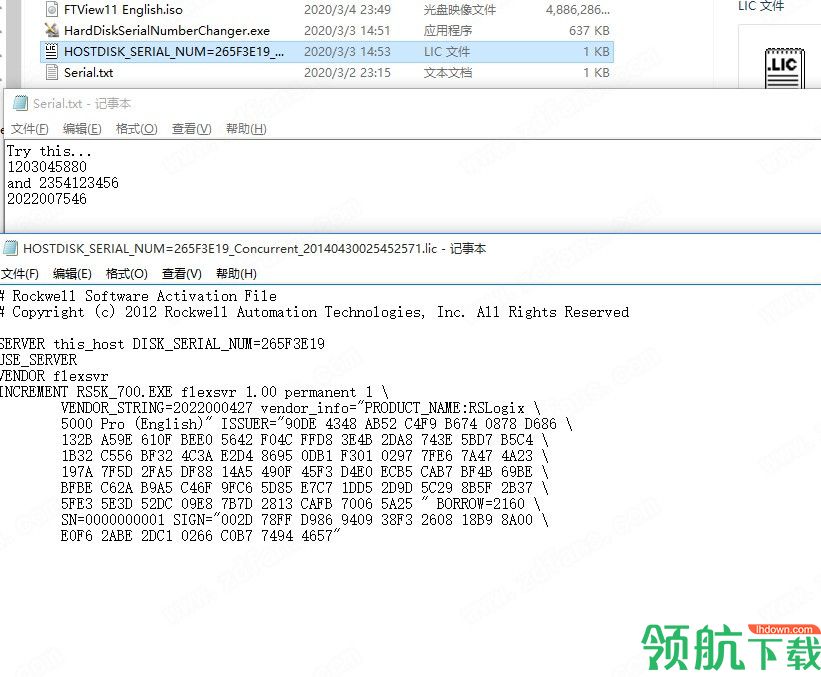The width and height of the screenshot is (821, 677).
Task: Click the serial 2022007546 in Serial.txt
Action: 47,198
